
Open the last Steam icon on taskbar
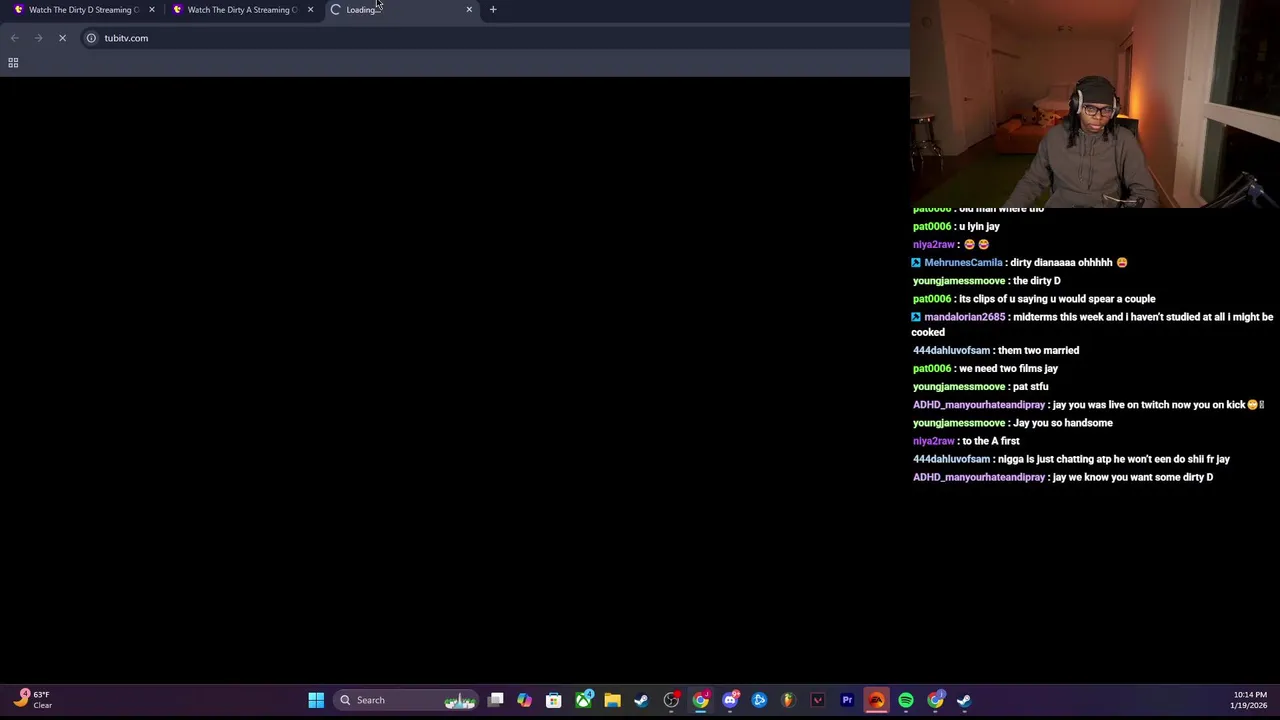pos(964,700)
